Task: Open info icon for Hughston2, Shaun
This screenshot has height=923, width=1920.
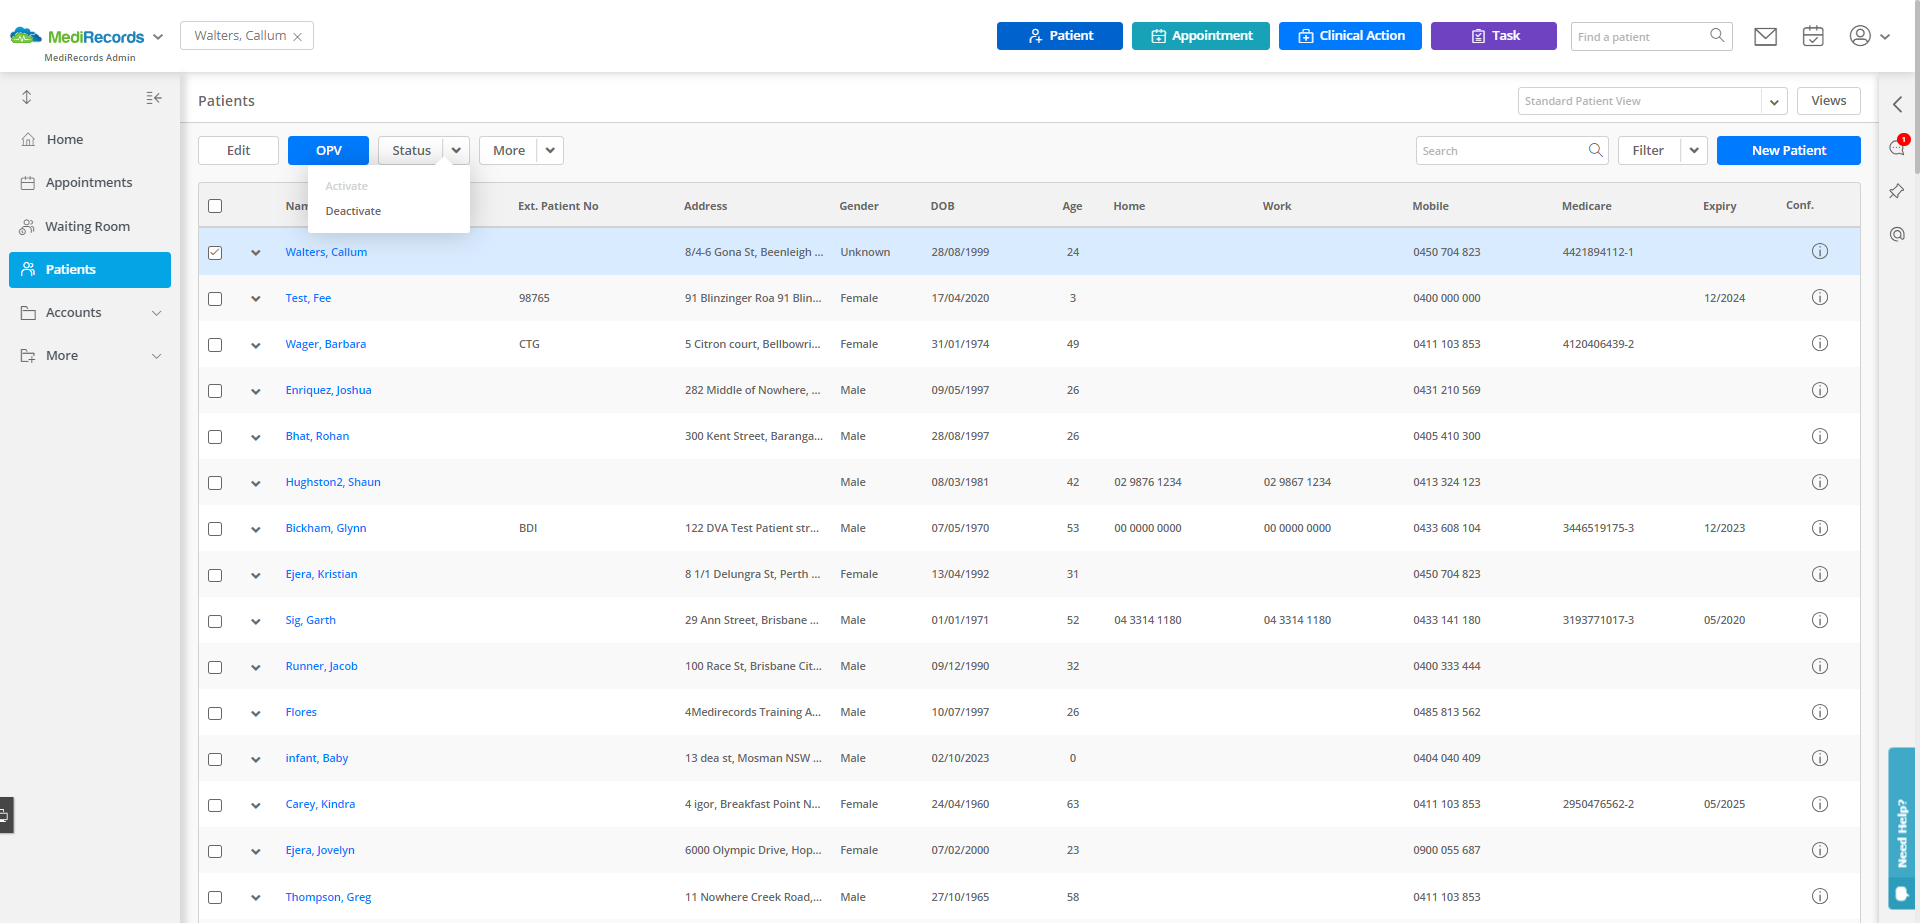Action: click(1820, 482)
